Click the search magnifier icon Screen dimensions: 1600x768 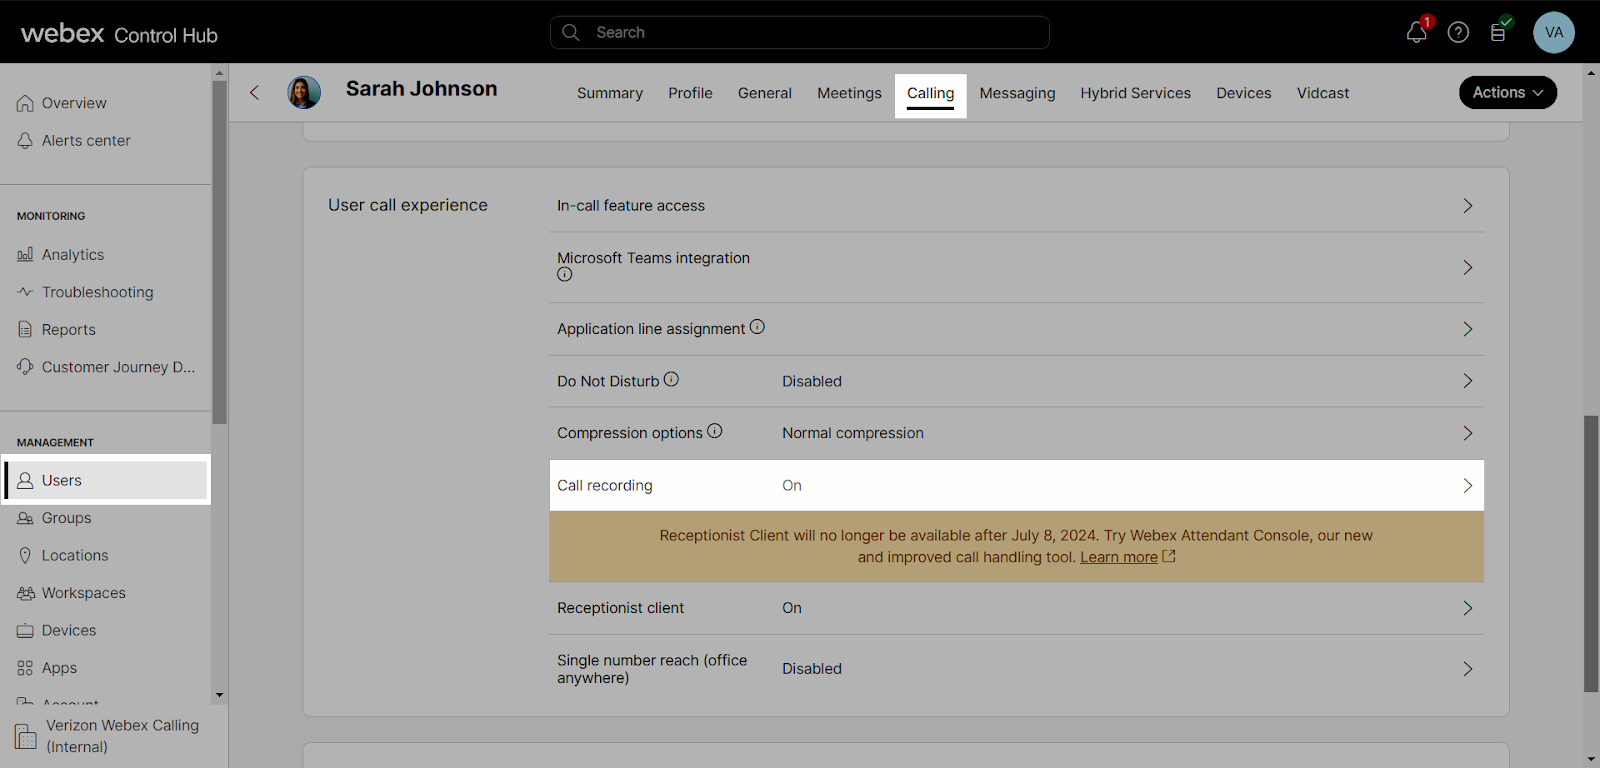(x=571, y=32)
